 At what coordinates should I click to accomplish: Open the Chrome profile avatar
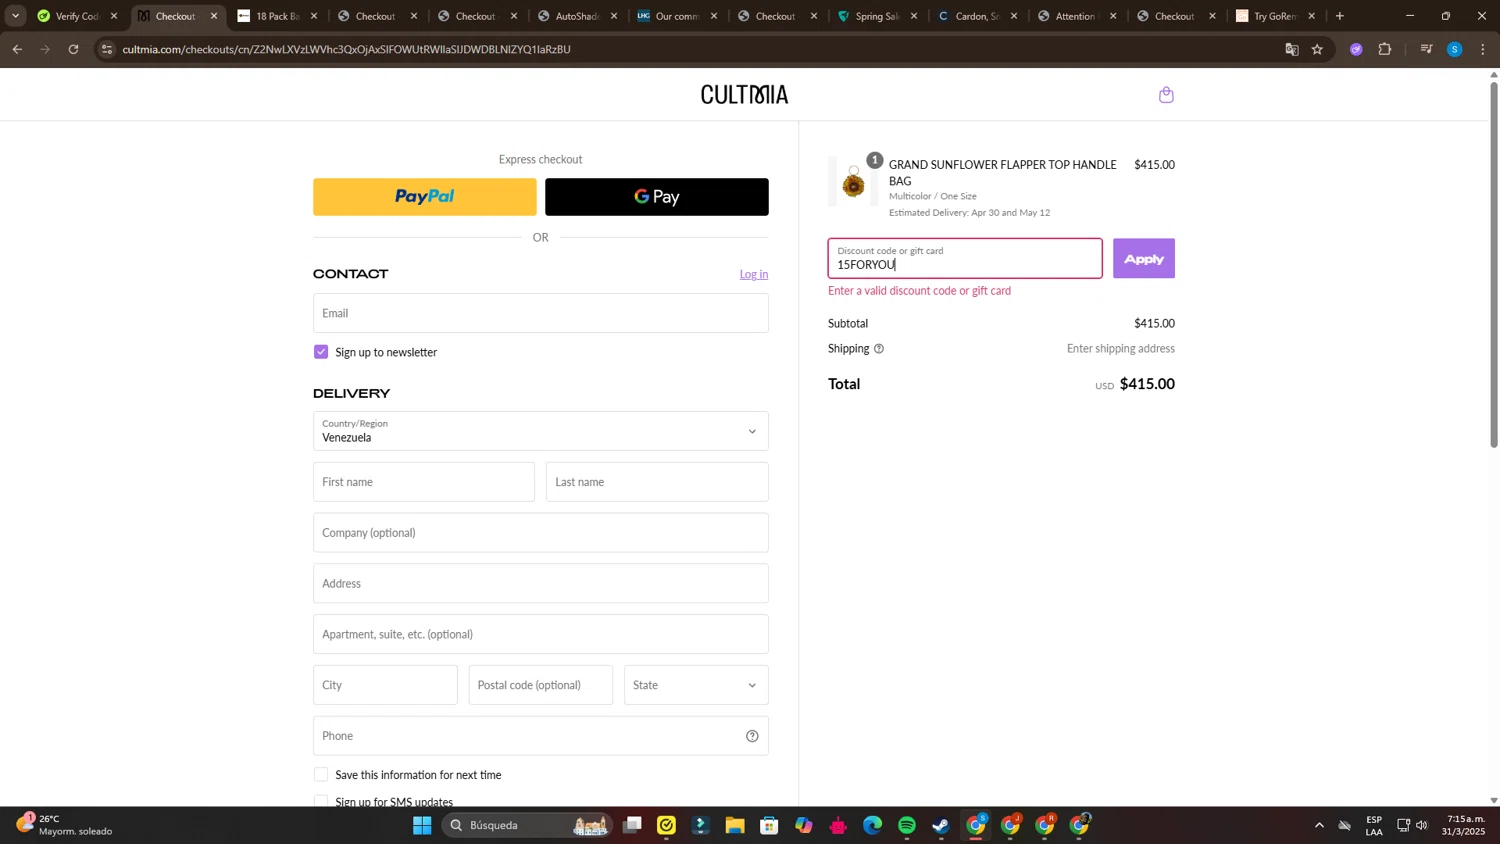pyautogui.click(x=1455, y=49)
